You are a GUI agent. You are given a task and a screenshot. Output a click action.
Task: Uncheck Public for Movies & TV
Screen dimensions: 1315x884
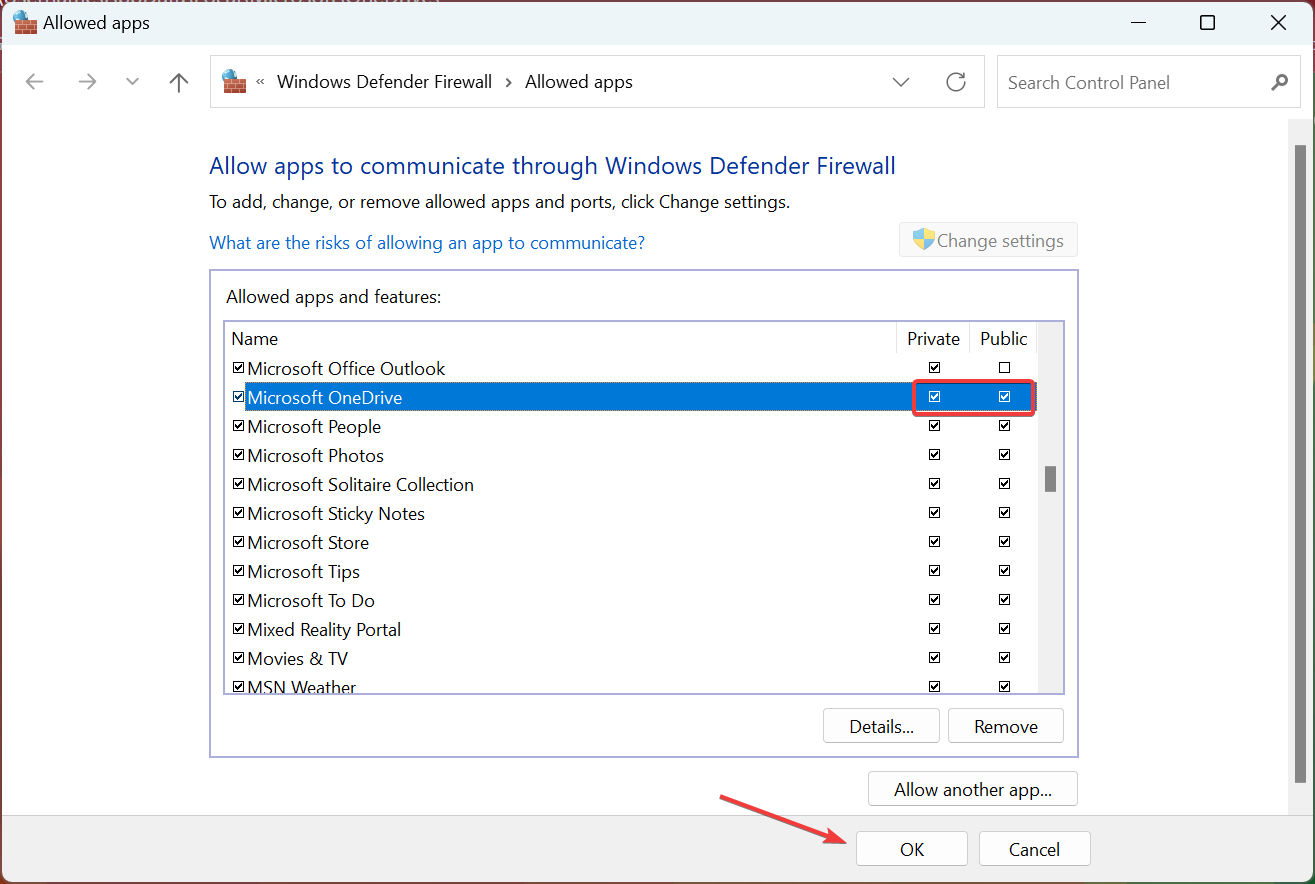pos(1004,658)
